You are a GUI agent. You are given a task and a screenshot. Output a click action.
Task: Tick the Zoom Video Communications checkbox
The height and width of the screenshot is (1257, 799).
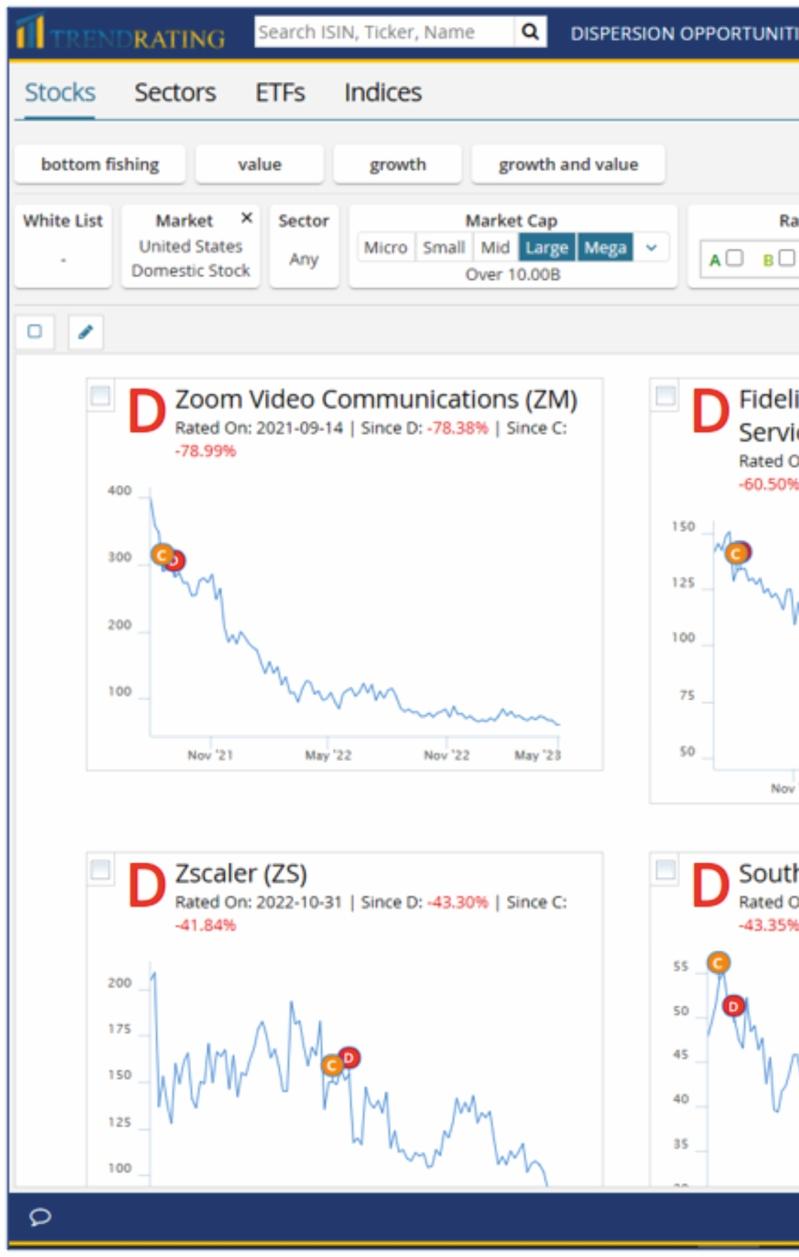pos(100,396)
